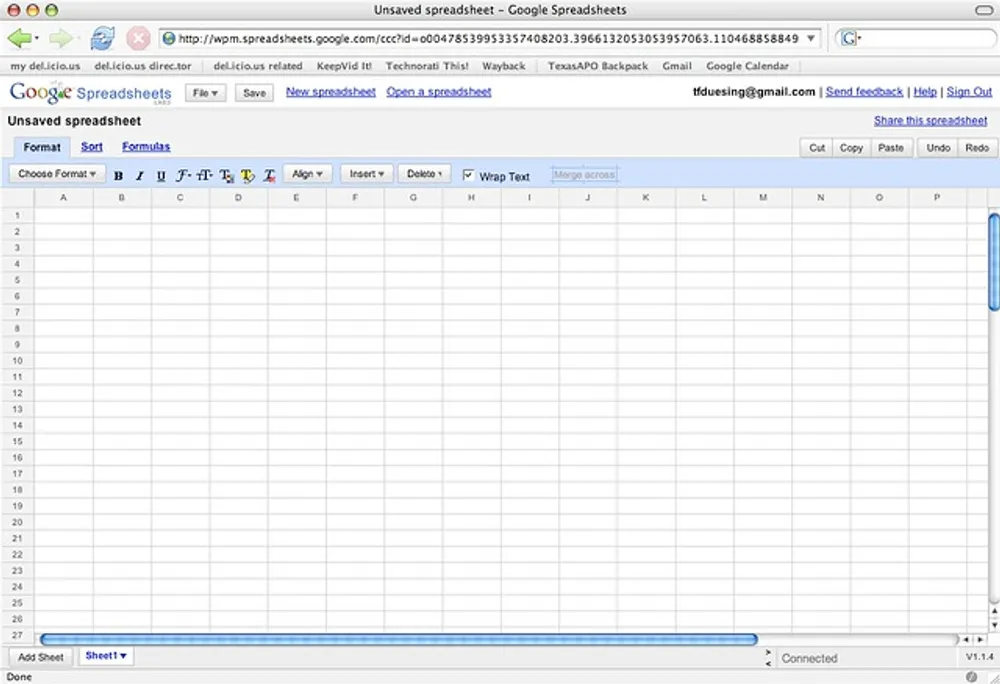Open the Share this spreadsheet link
The image size is (1000, 684).
pyautogui.click(x=930, y=120)
